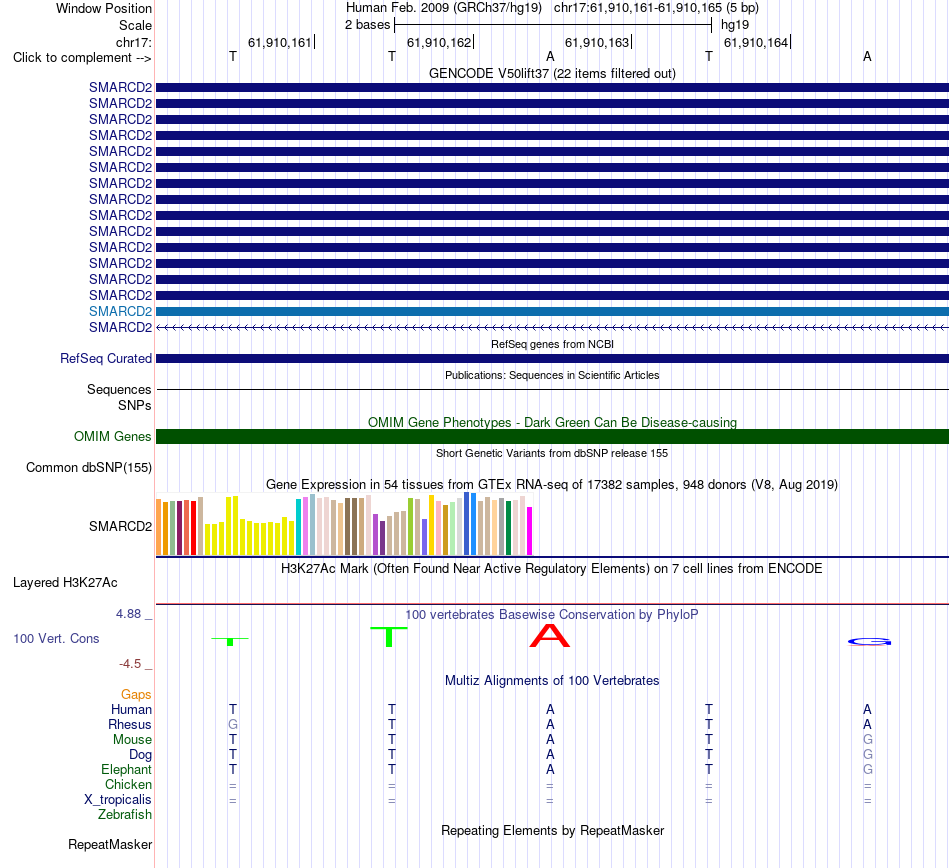Screen dimensions: 950x868
Task: Click the Elephant species label
Action: coord(126,770)
